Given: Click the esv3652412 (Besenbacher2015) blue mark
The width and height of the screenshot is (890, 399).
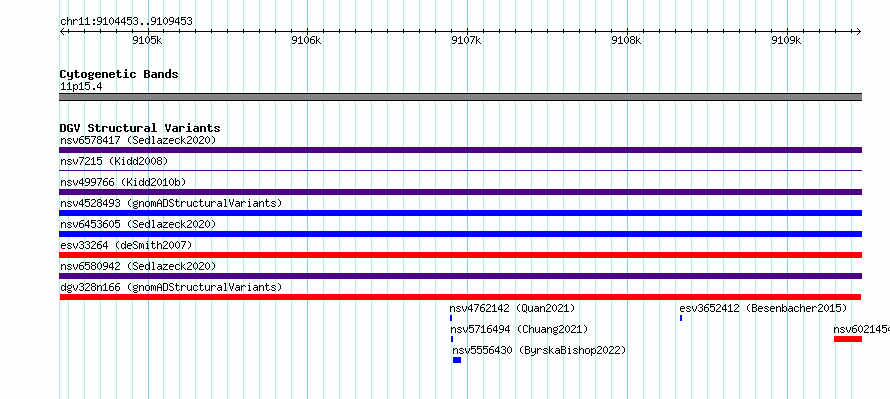Looking at the screenshot, I should pos(681,318).
